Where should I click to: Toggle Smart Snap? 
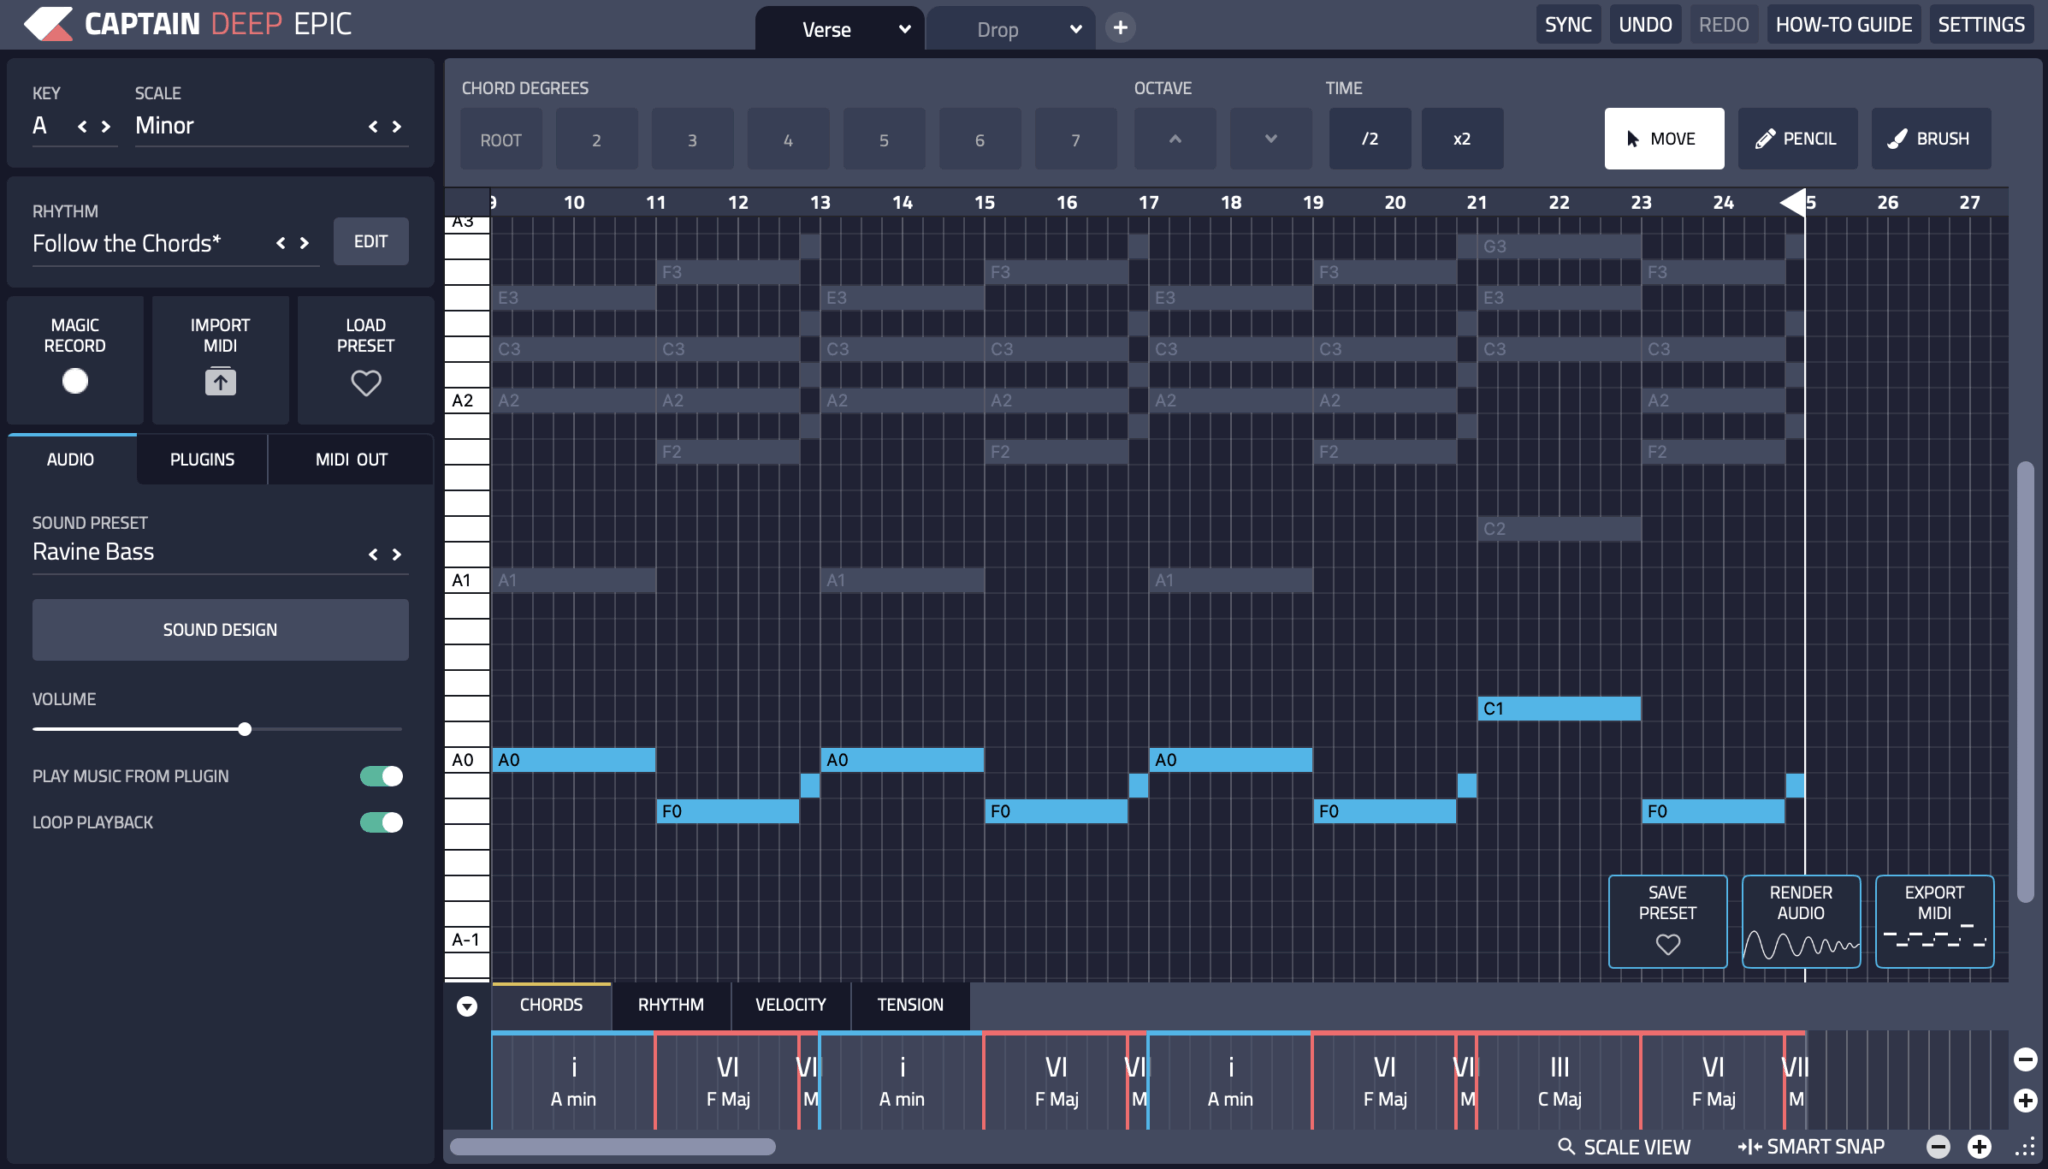click(1811, 1147)
